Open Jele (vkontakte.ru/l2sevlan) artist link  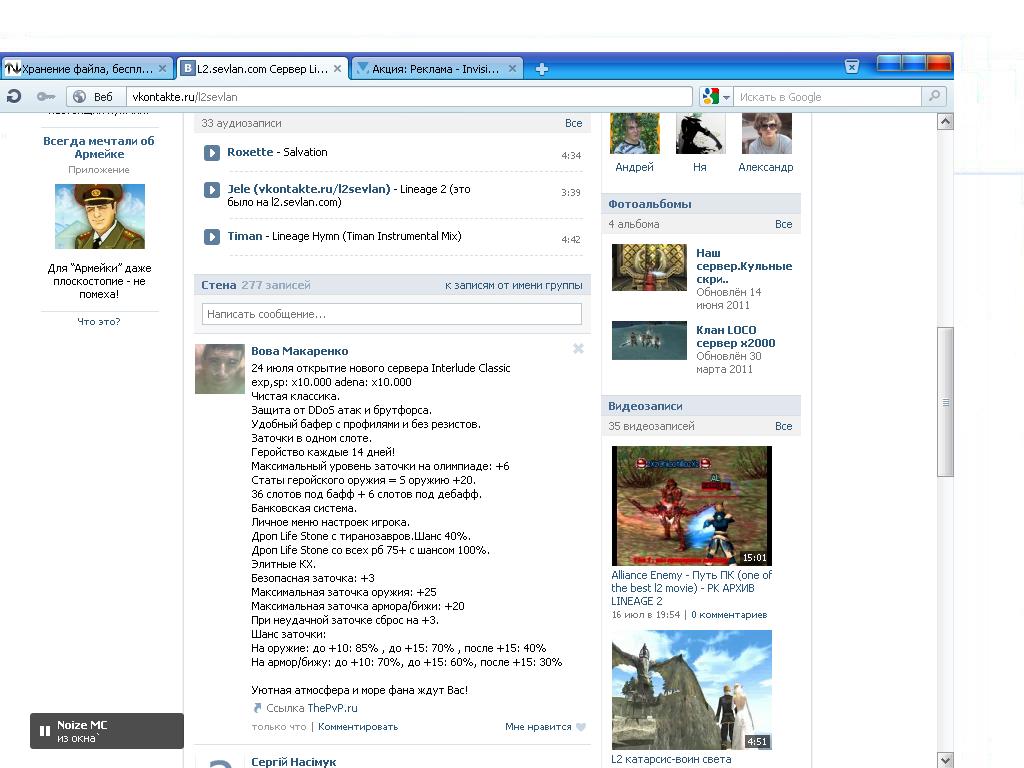309,189
